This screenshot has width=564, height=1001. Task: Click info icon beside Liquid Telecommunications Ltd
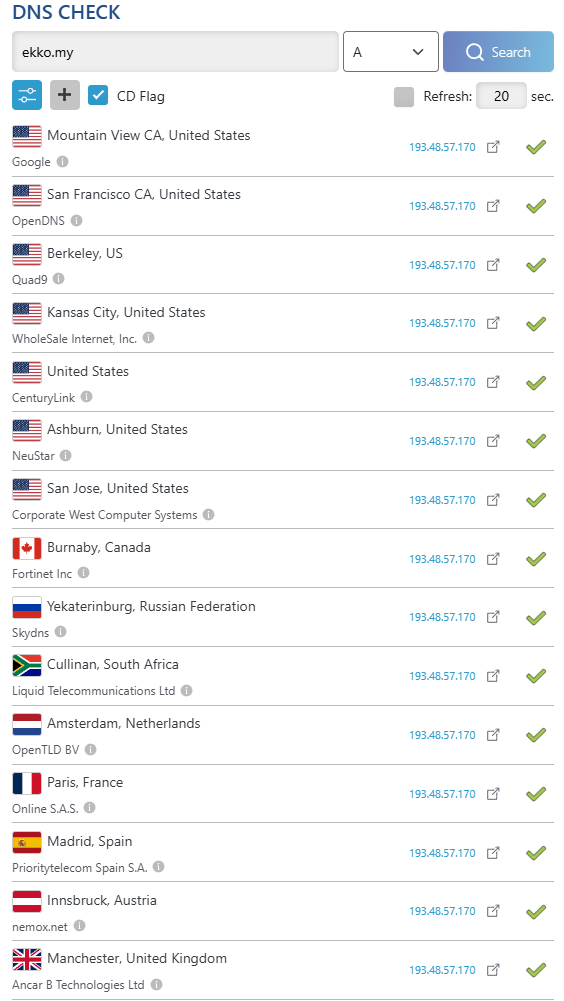tap(187, 691)
